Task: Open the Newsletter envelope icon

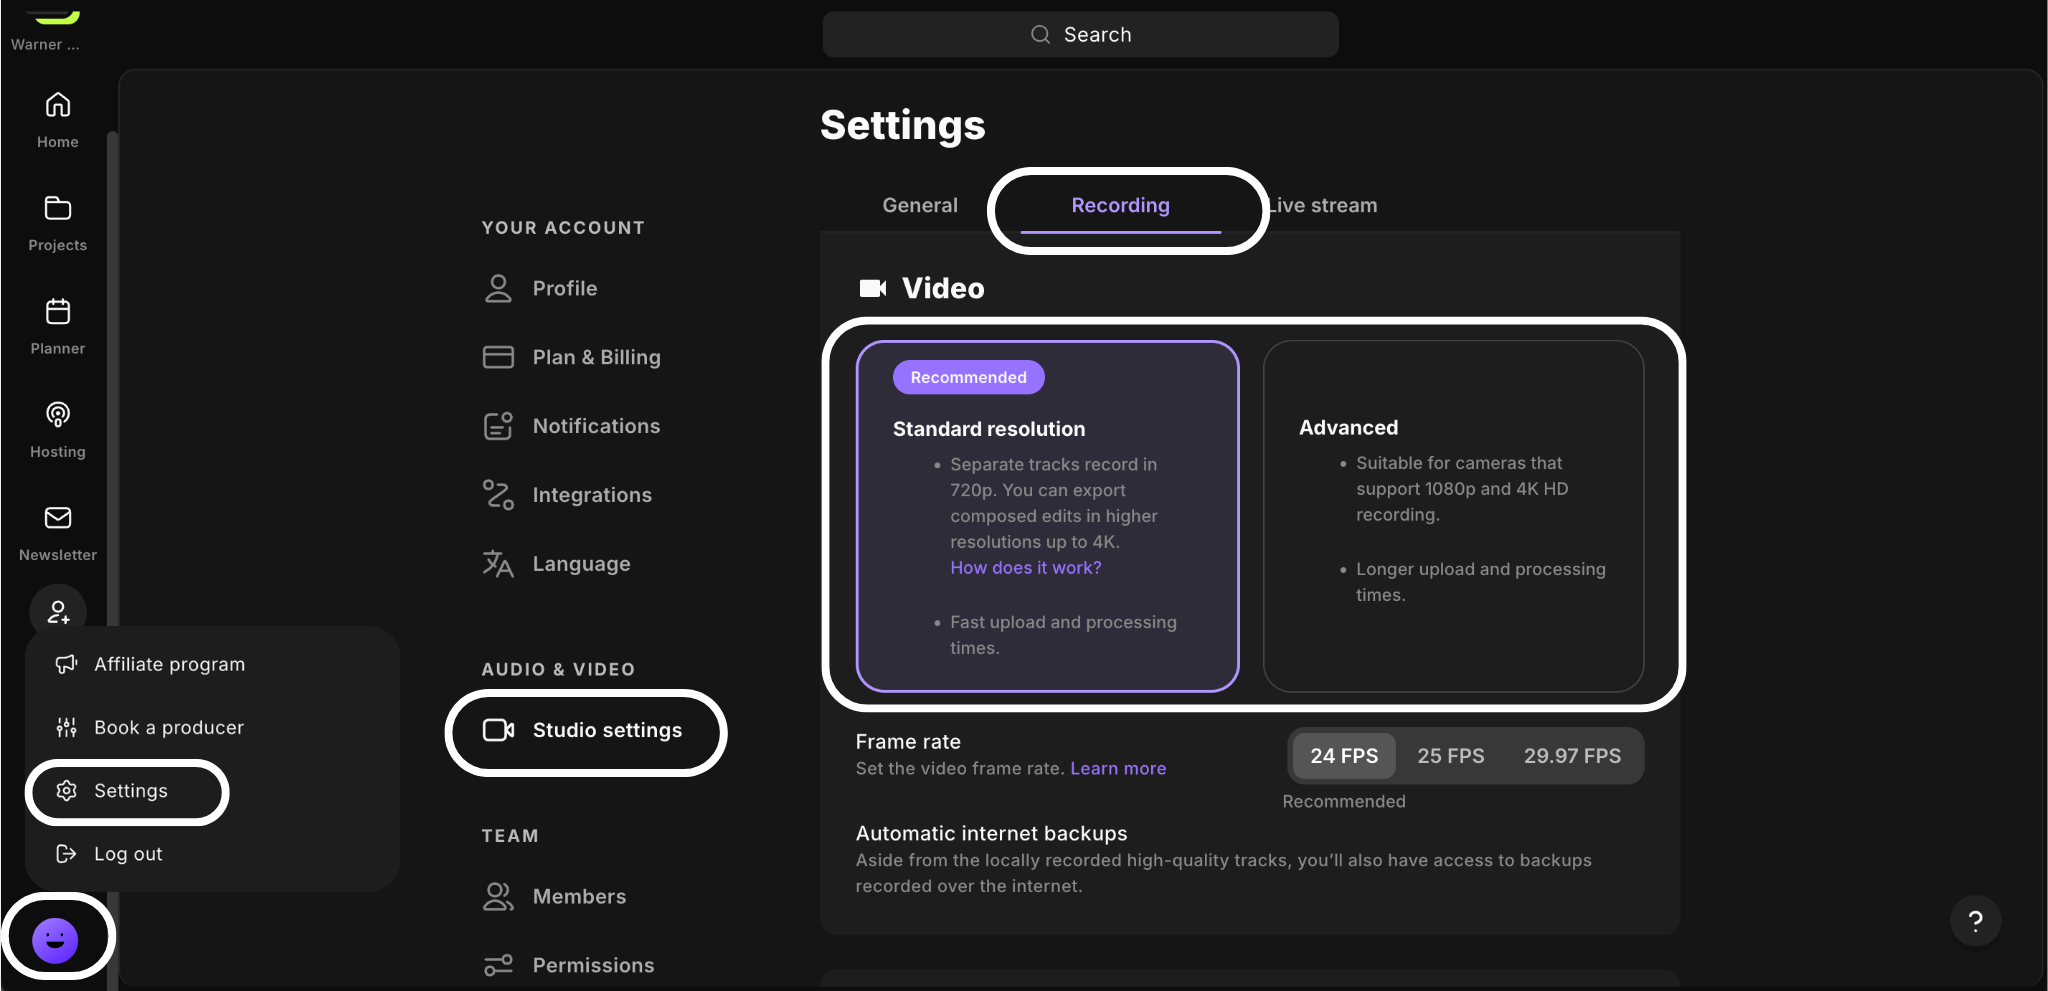Action: click(58, 517)
